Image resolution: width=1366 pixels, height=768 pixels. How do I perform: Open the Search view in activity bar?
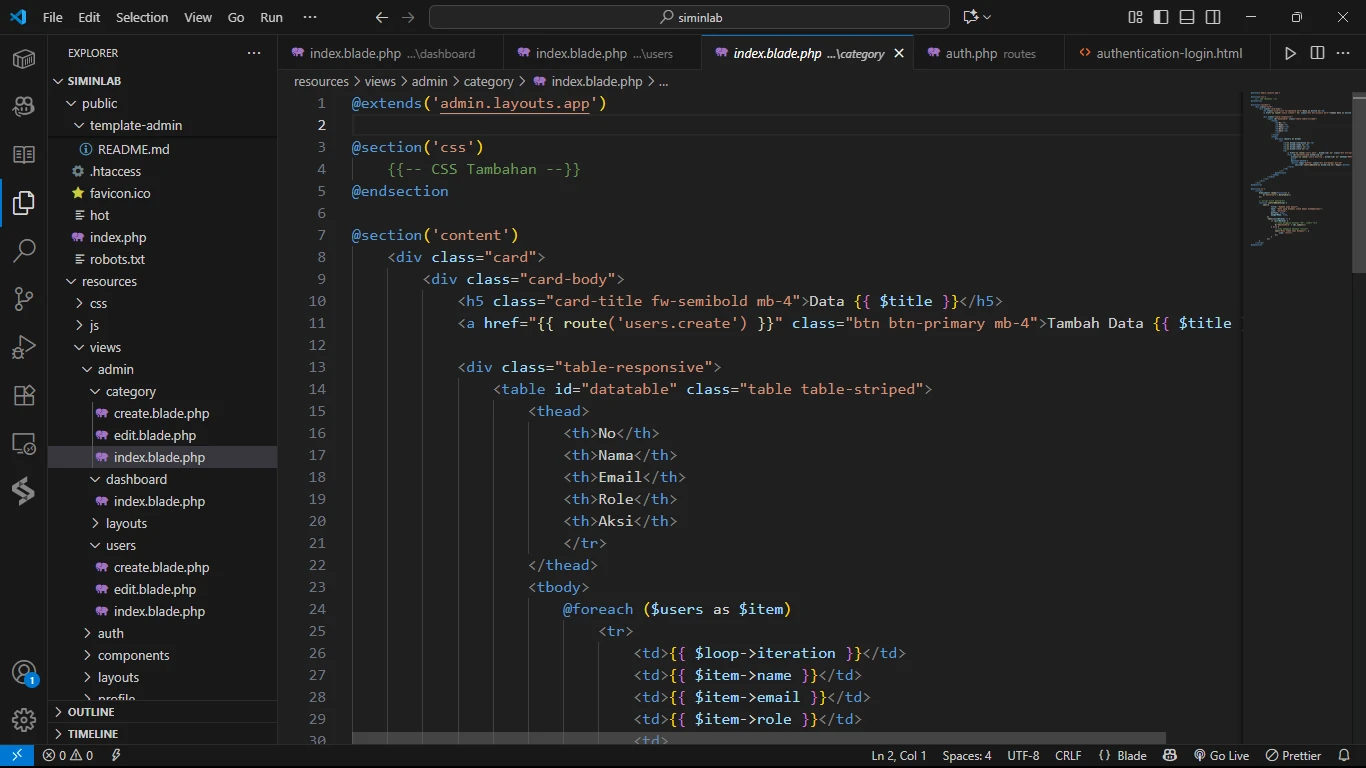pyautogui.click(x=24, y=250)
